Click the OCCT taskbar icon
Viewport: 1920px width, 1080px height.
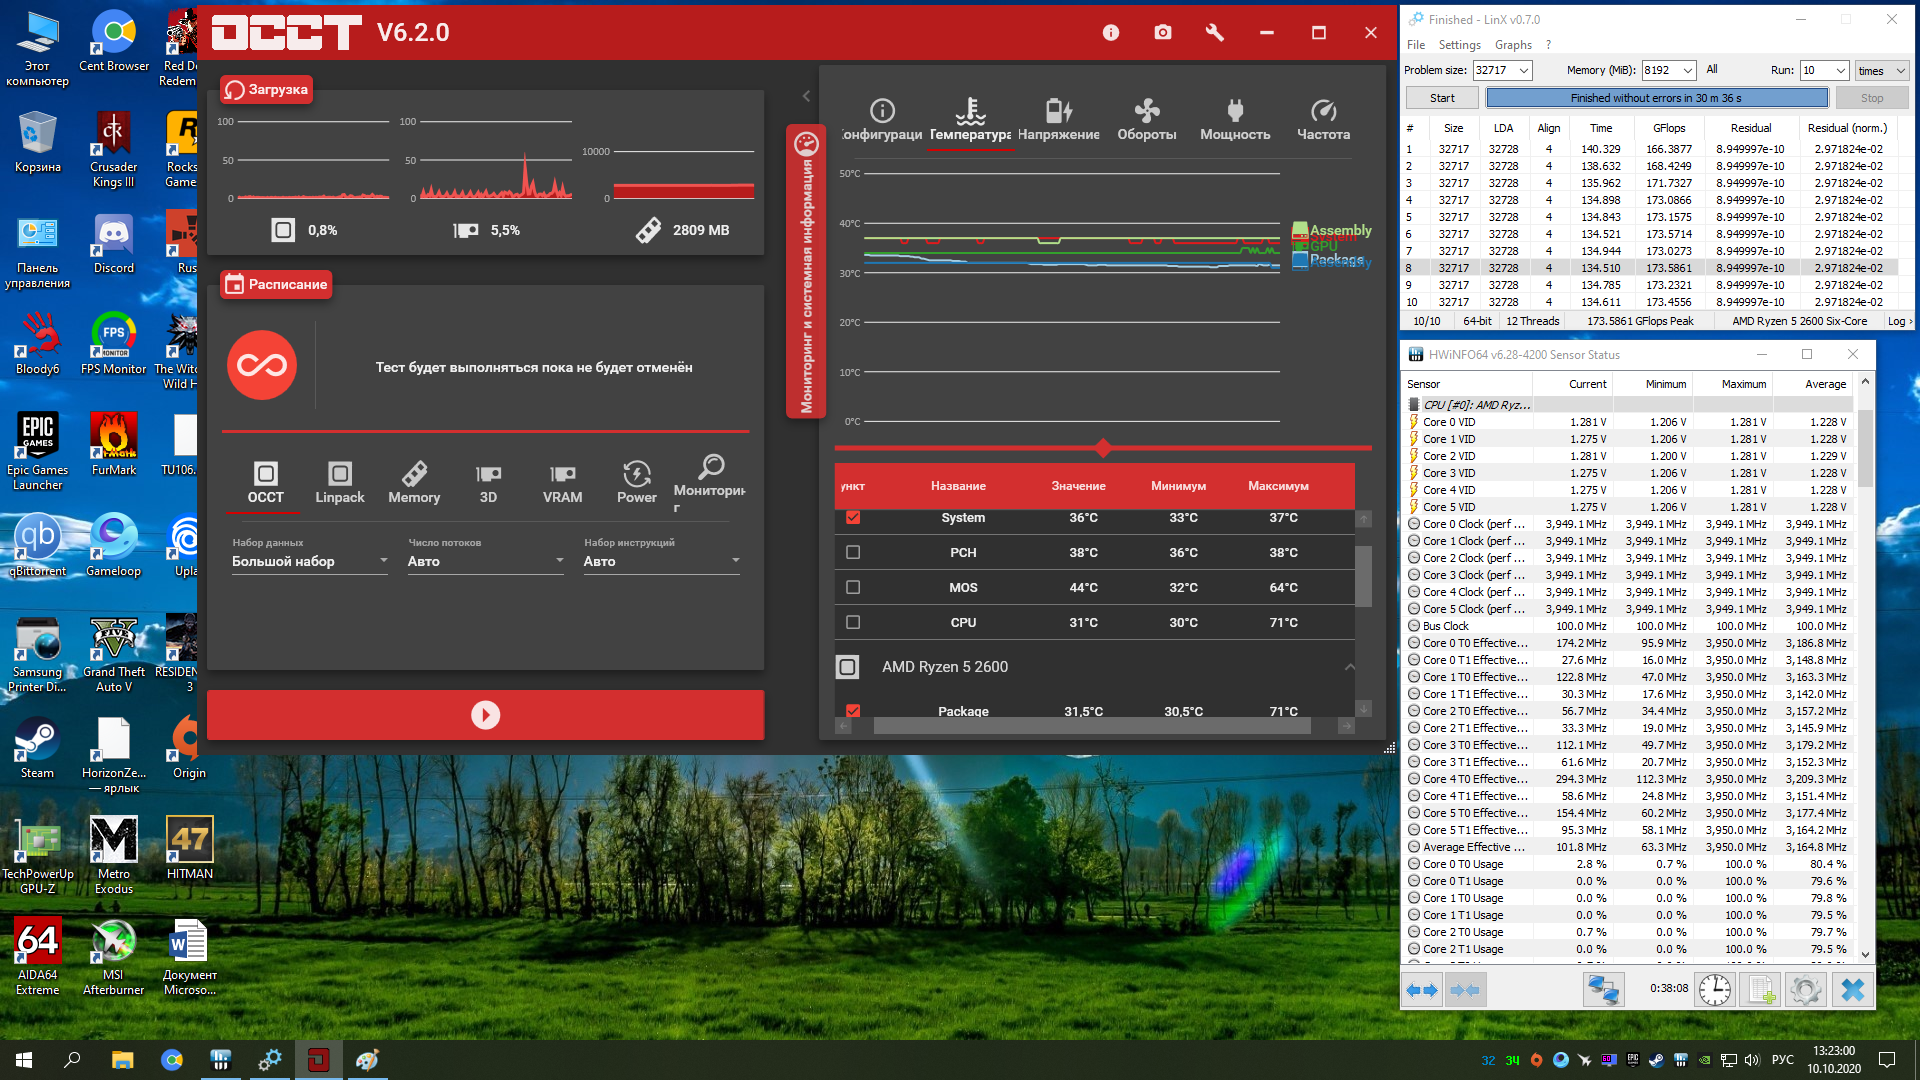(x=318, y=1060)
